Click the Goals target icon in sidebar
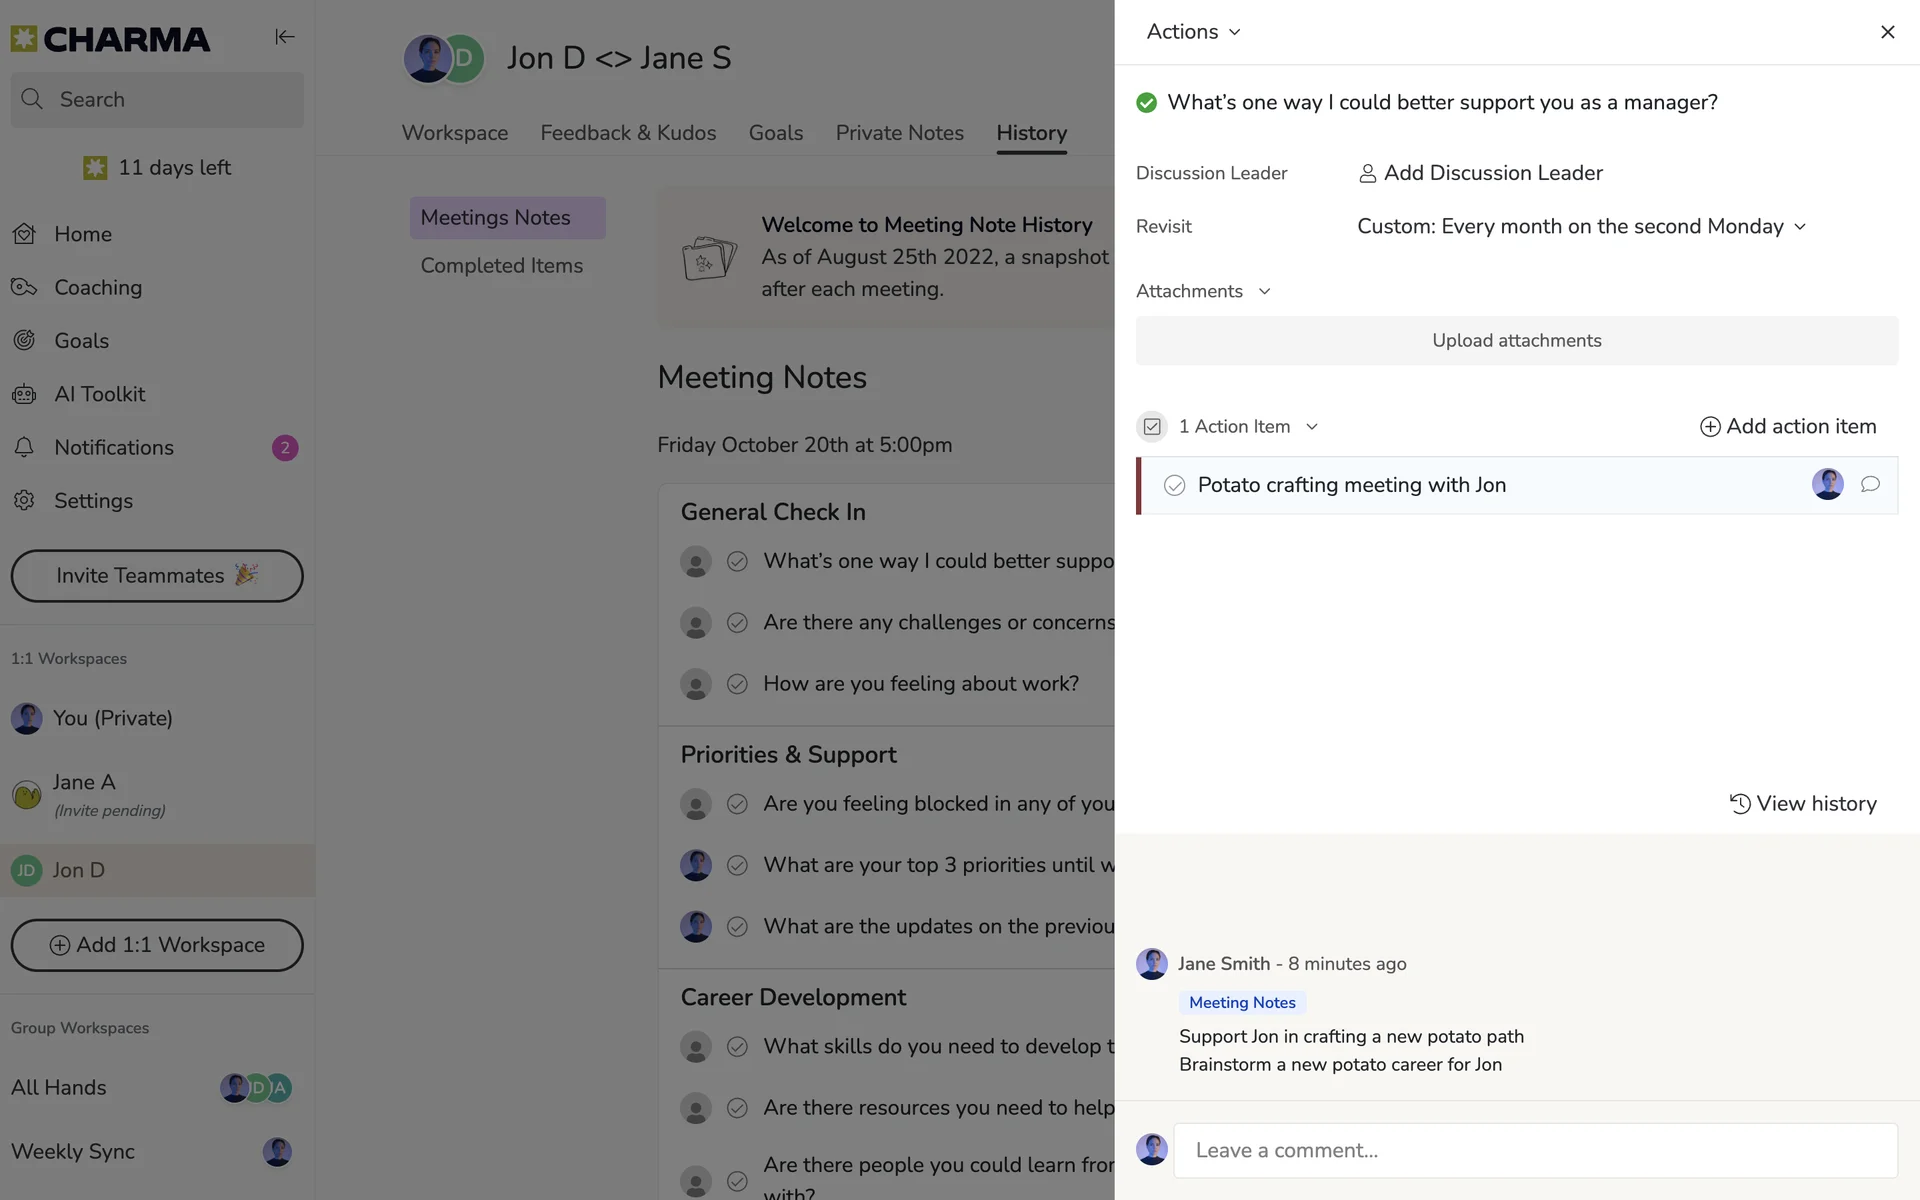This screenshot has height=1200, width=1920. tap(24, 341)
